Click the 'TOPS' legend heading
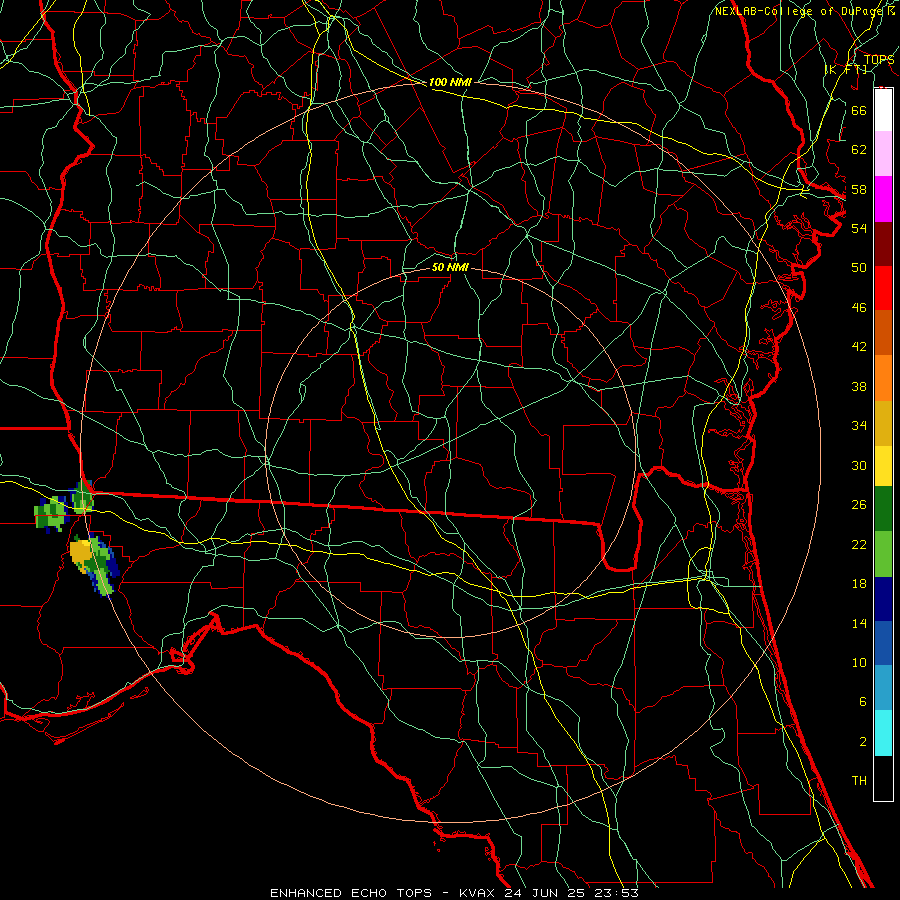 tap(879, 60)
